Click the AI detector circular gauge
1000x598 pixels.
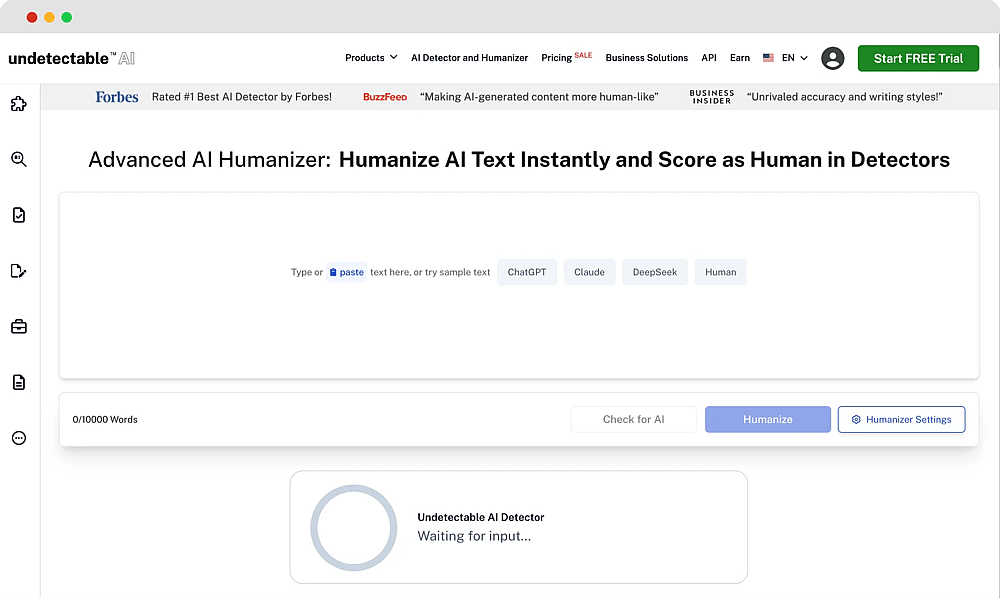pyautogui.click(x=353, y=528)
